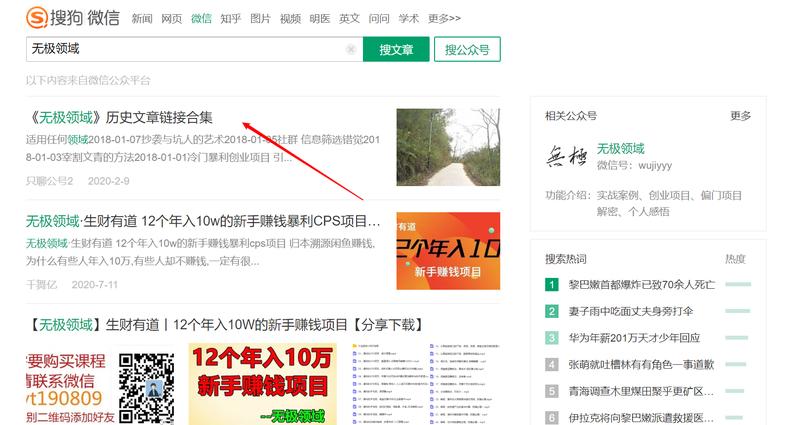Click the 搜公众号 button

pyautogui.click(x=467, y=49)
